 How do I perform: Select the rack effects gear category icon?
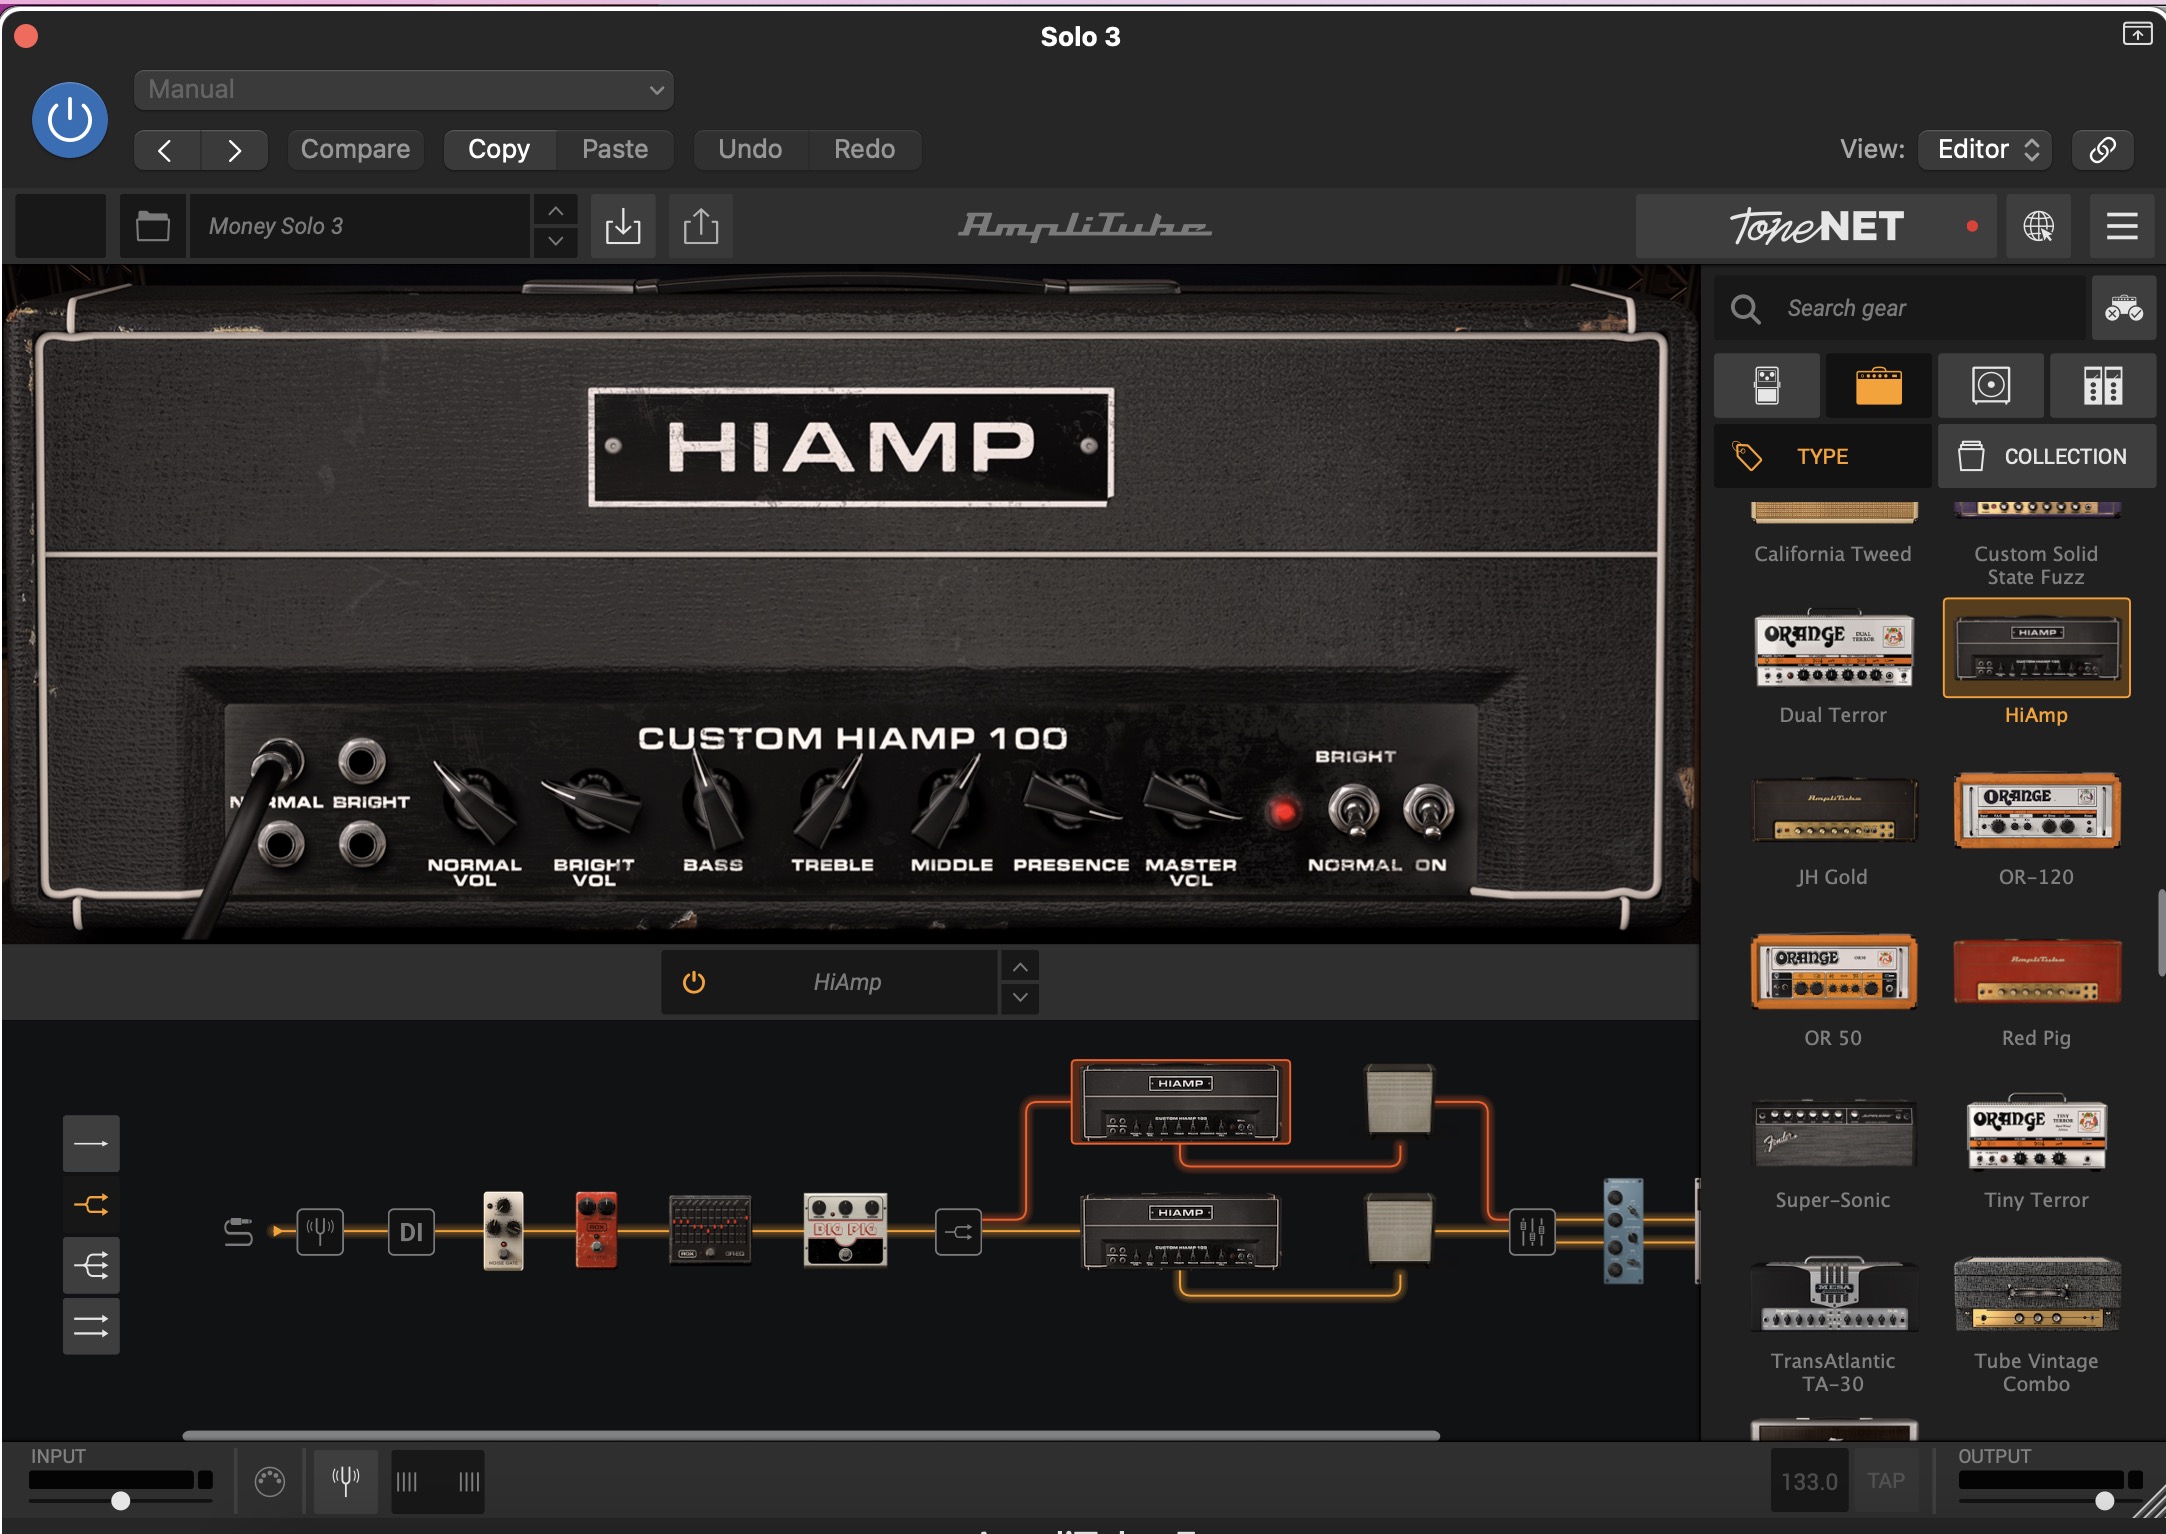(x=2102, y=385)
